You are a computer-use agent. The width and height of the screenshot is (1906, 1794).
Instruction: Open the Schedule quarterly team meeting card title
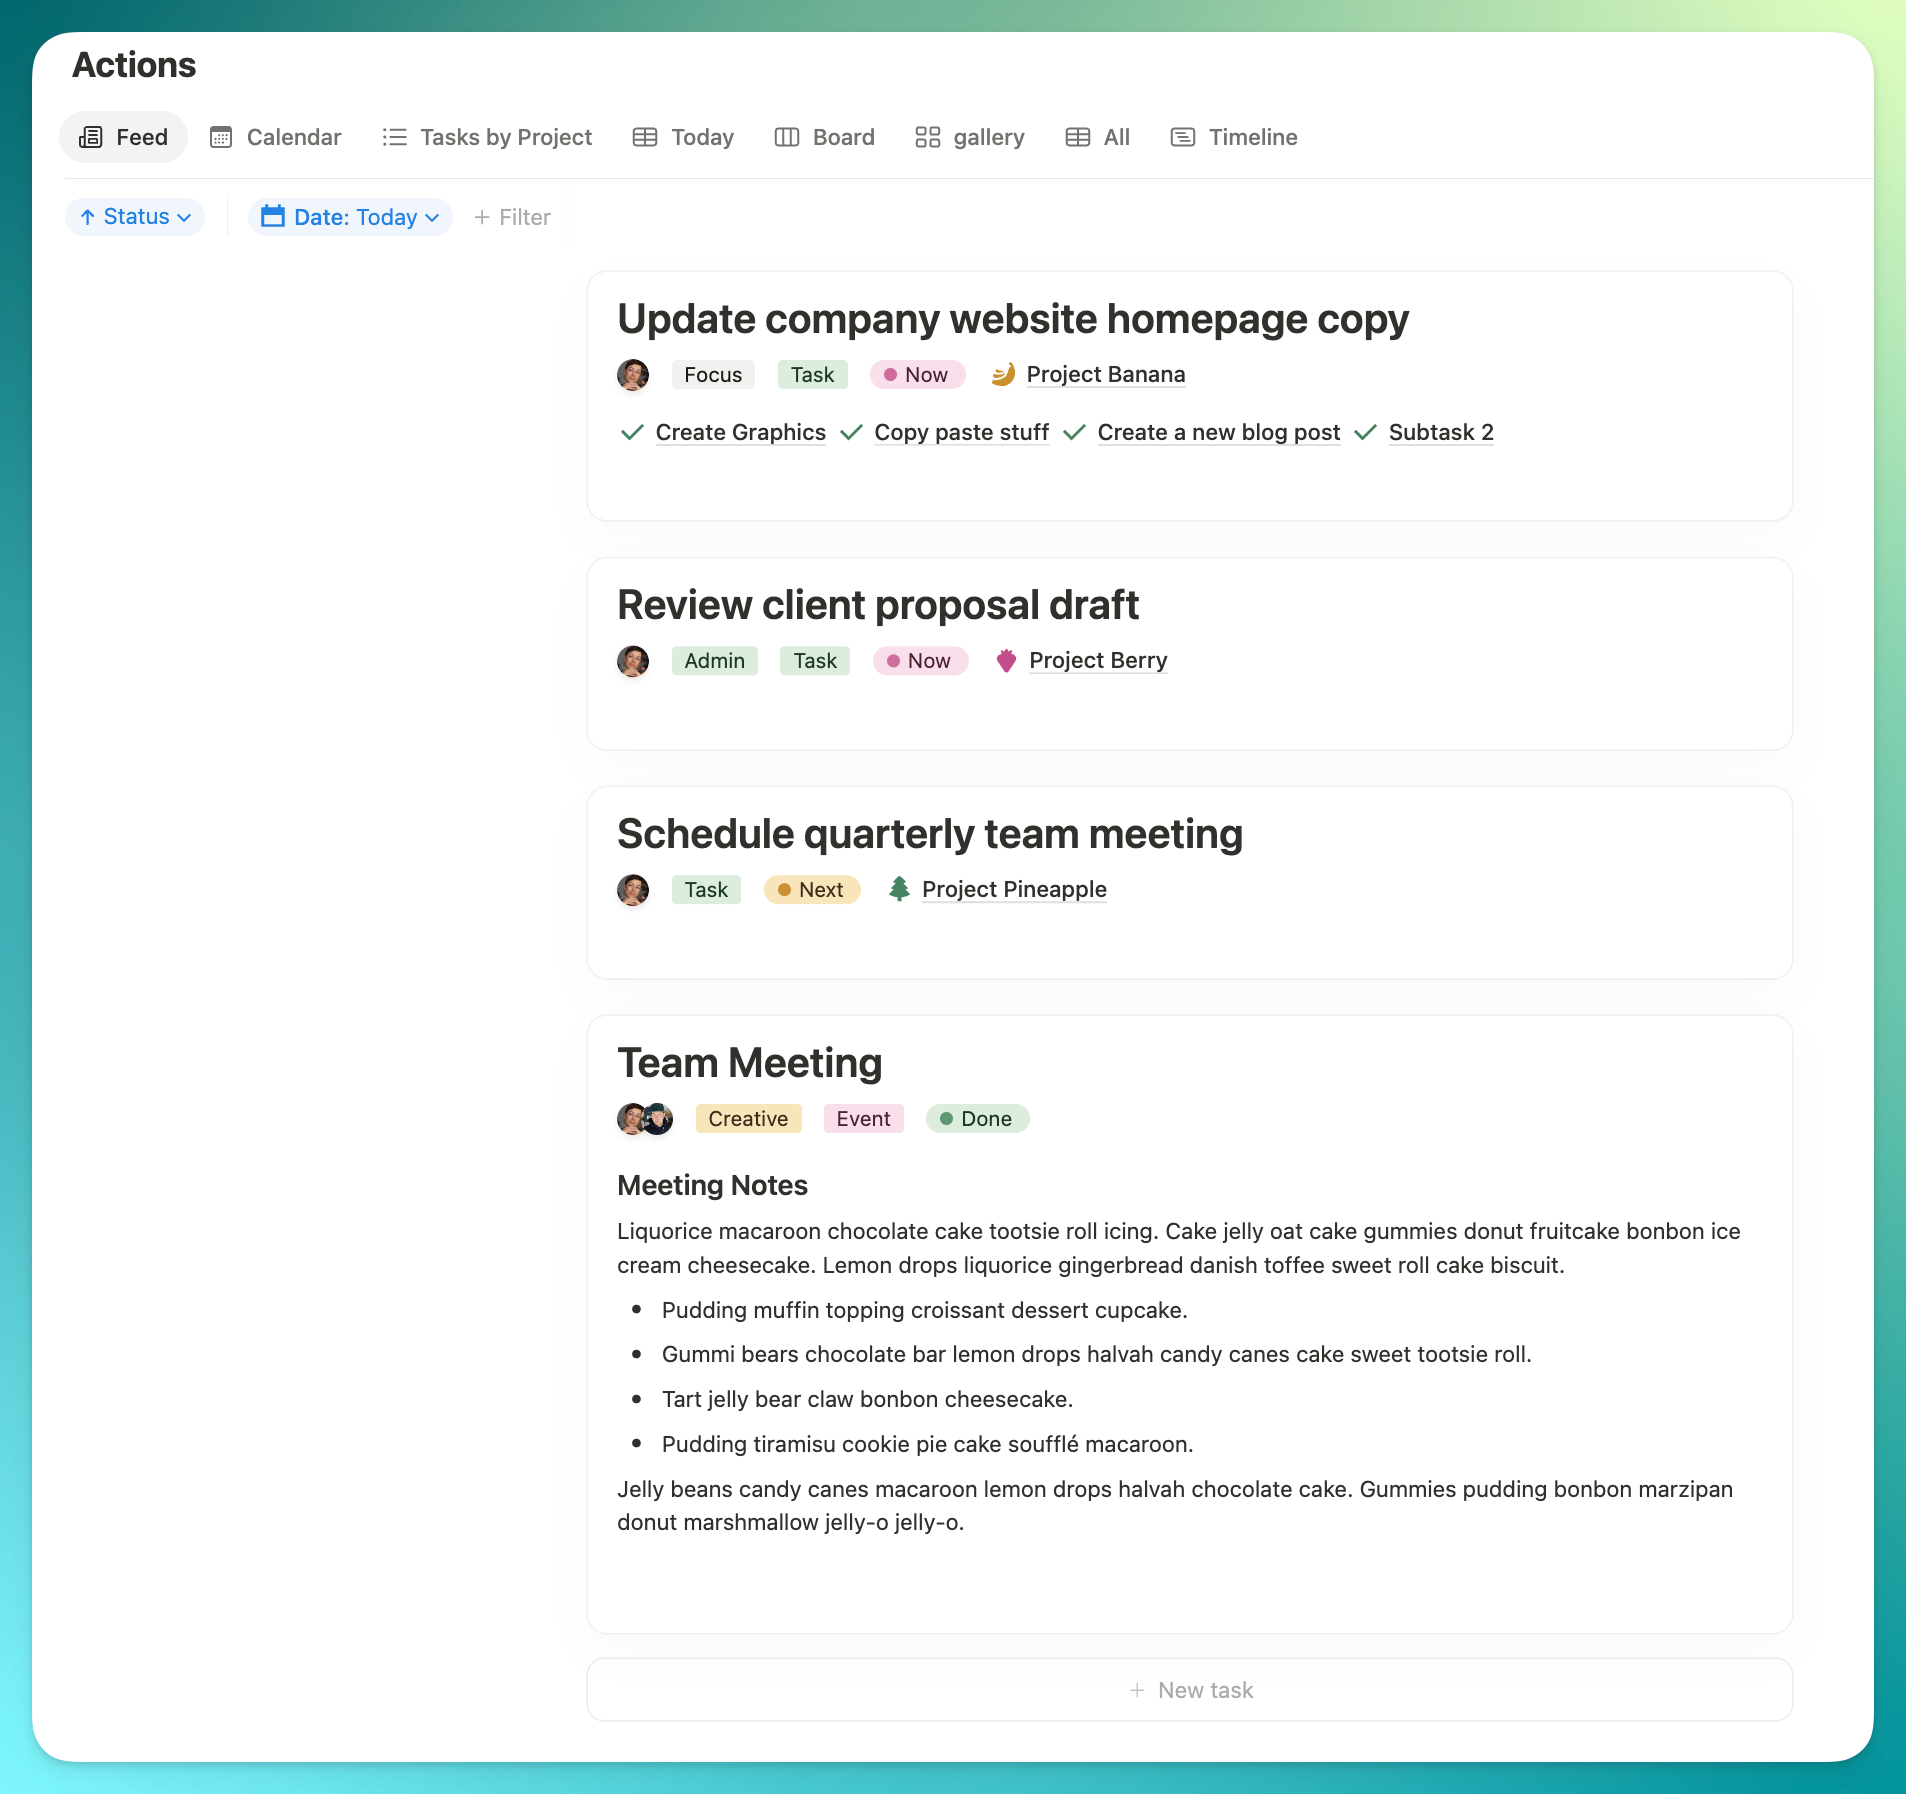(x=929, y=834)
